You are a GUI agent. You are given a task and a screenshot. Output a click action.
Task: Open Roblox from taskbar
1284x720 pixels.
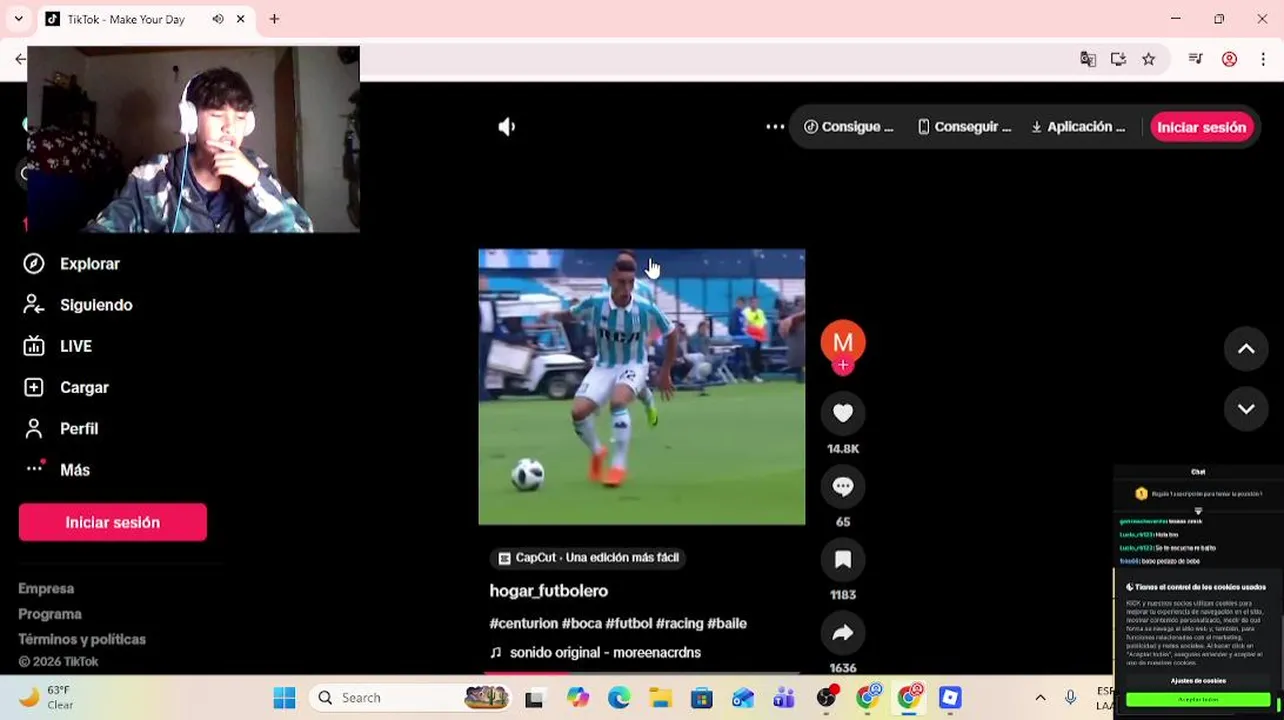tap(950, 698)
